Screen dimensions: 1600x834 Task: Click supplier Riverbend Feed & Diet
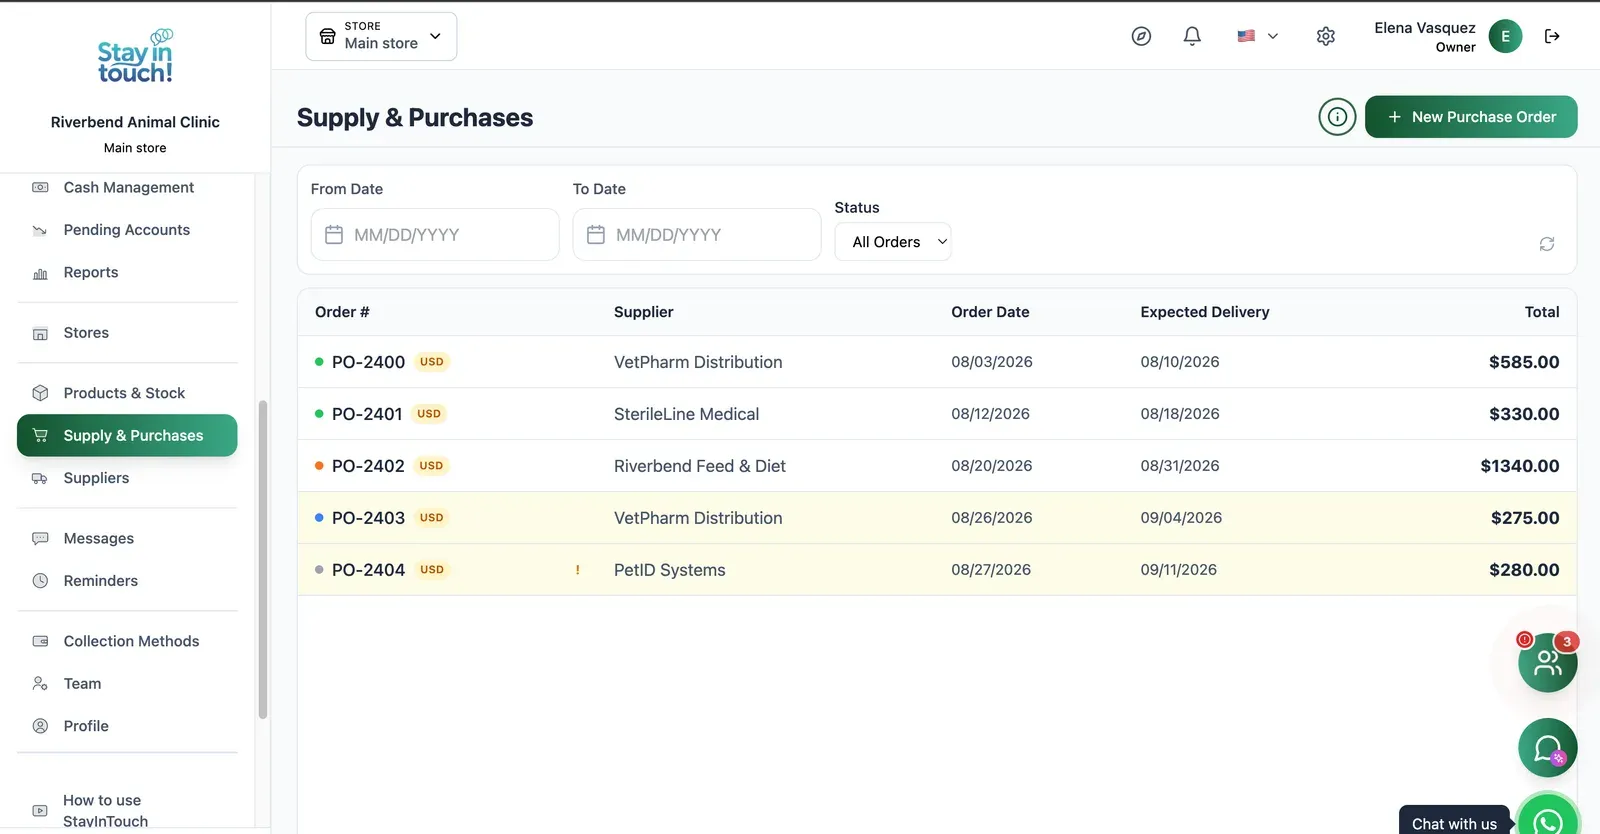(x=700, y=466)
